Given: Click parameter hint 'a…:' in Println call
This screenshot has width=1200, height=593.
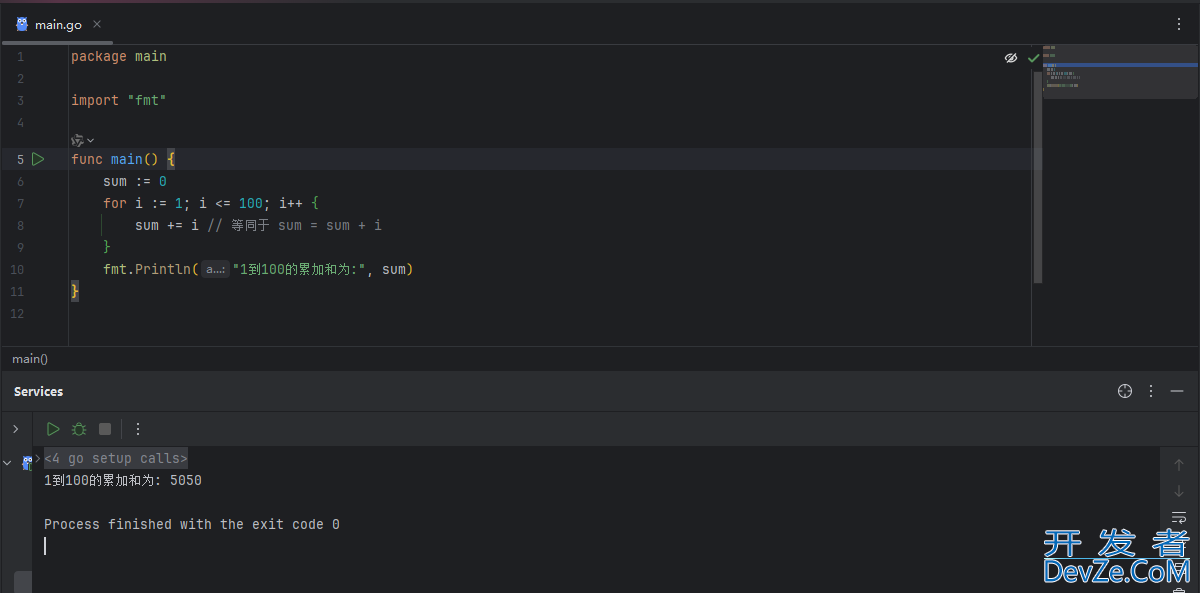Looking at the screenshot, I should (x=215, y=269).
